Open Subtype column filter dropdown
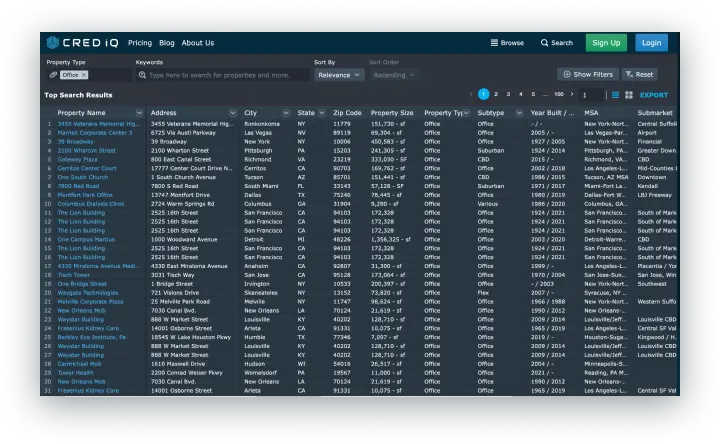Viewport: 720px width, 444px height. [519, 113]
